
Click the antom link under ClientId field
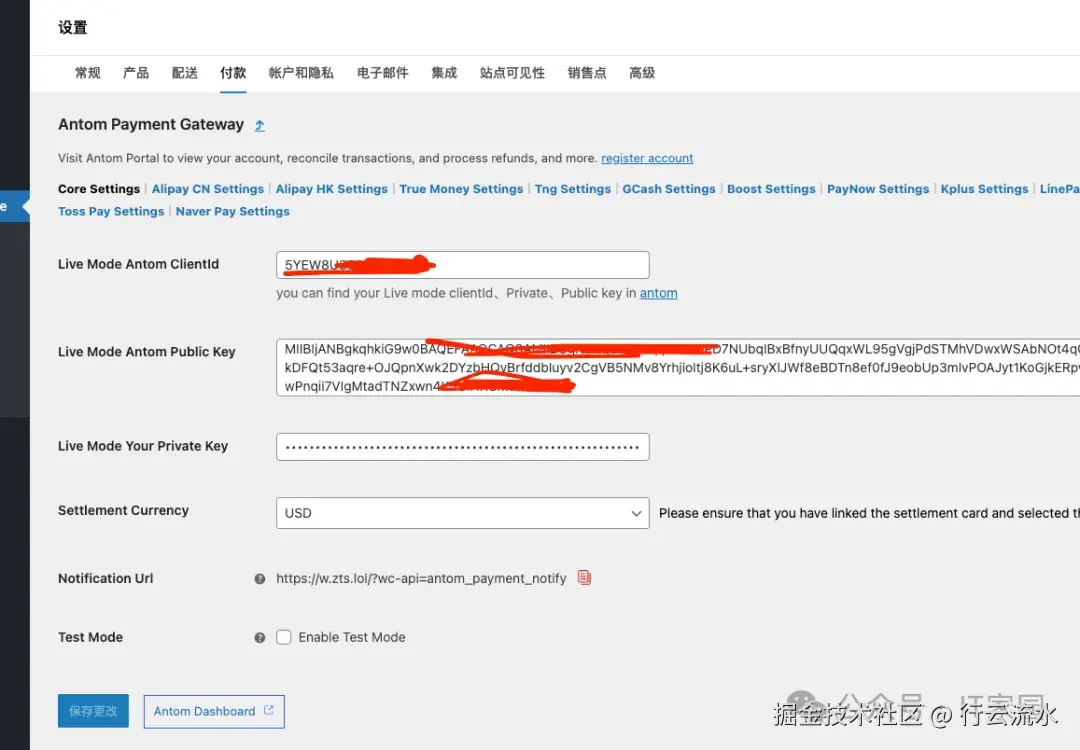[x=658, y=293]
